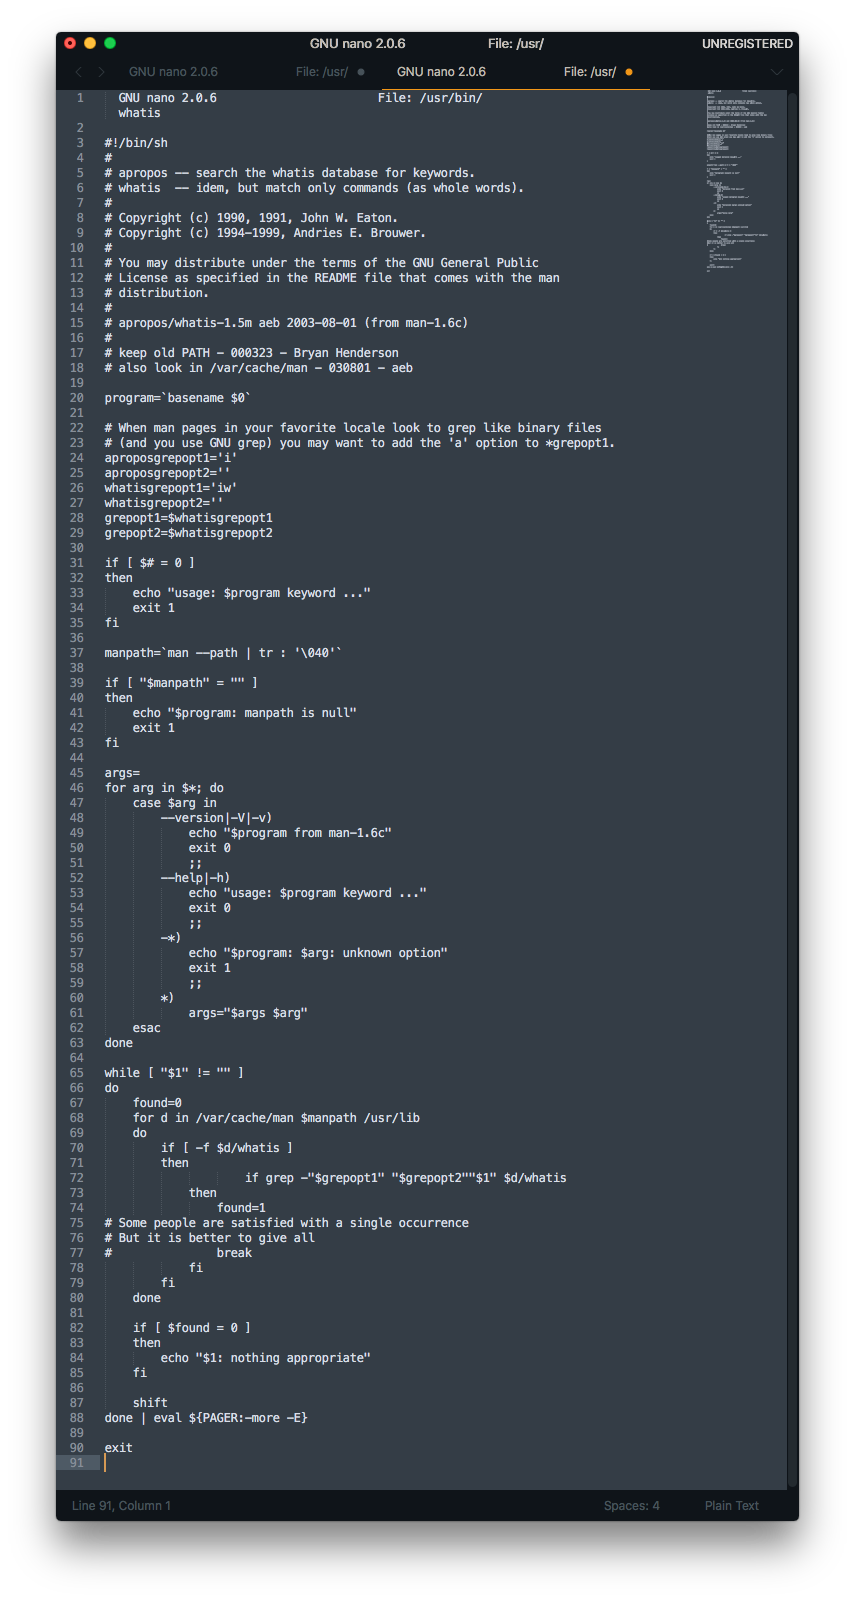The image size is (855, 1601).
Task: Place cursor on the exit line 90
Action: click(x=118, y=1448)
